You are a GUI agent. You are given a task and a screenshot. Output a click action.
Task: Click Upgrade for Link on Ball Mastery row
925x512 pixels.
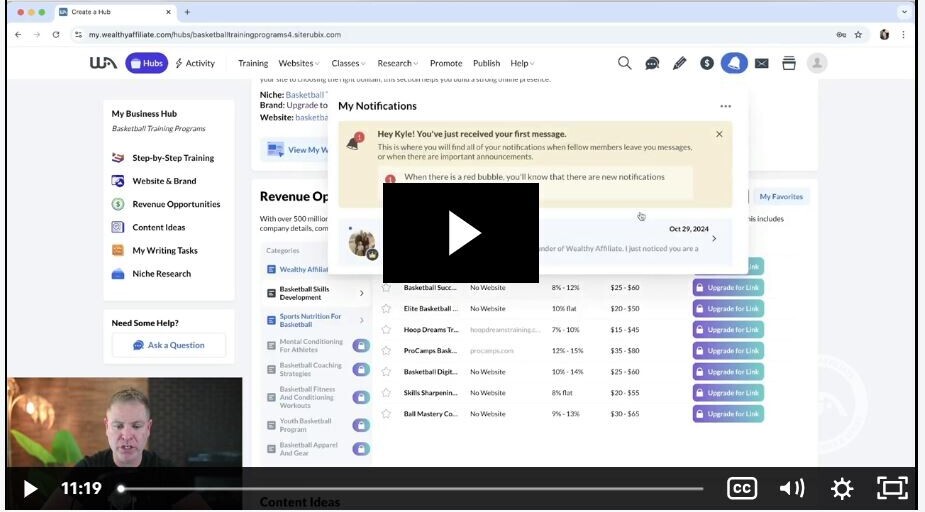coord(728,414)
